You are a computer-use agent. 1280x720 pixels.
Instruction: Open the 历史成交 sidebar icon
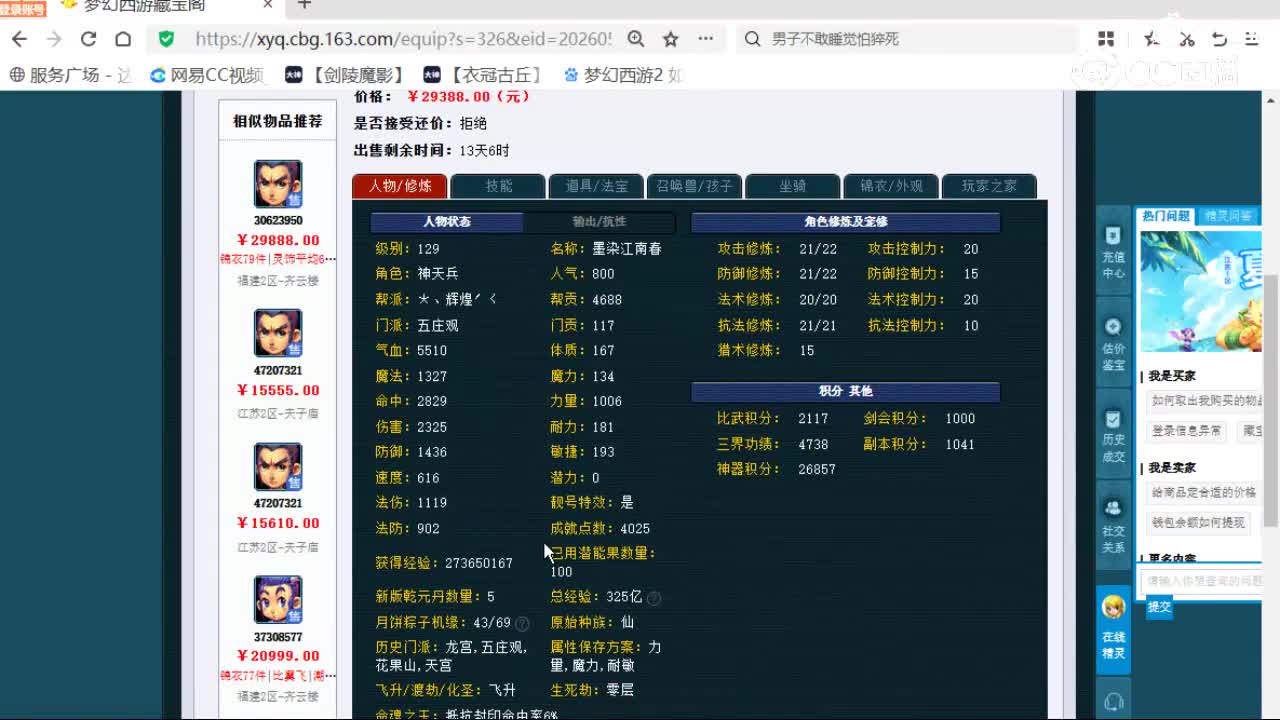click(x=1113, y=435)
